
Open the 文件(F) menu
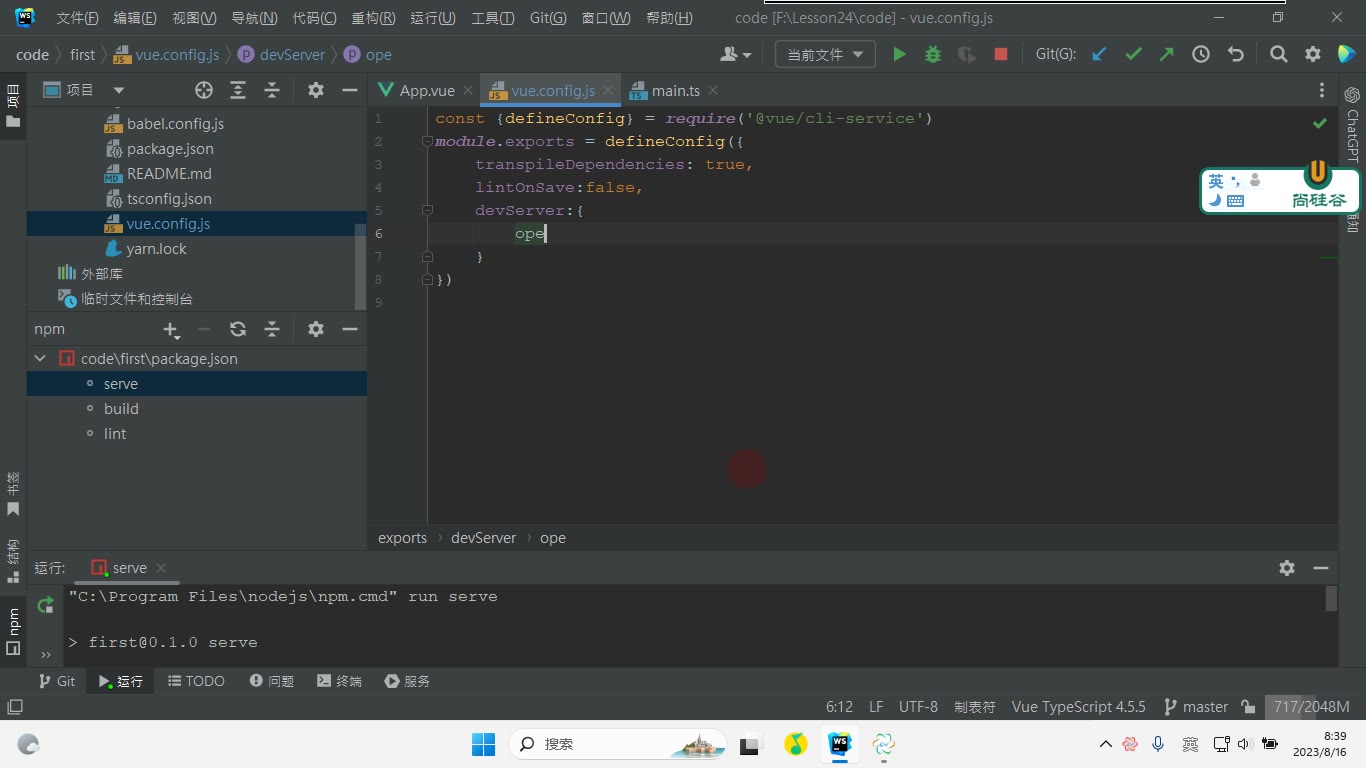77,18
